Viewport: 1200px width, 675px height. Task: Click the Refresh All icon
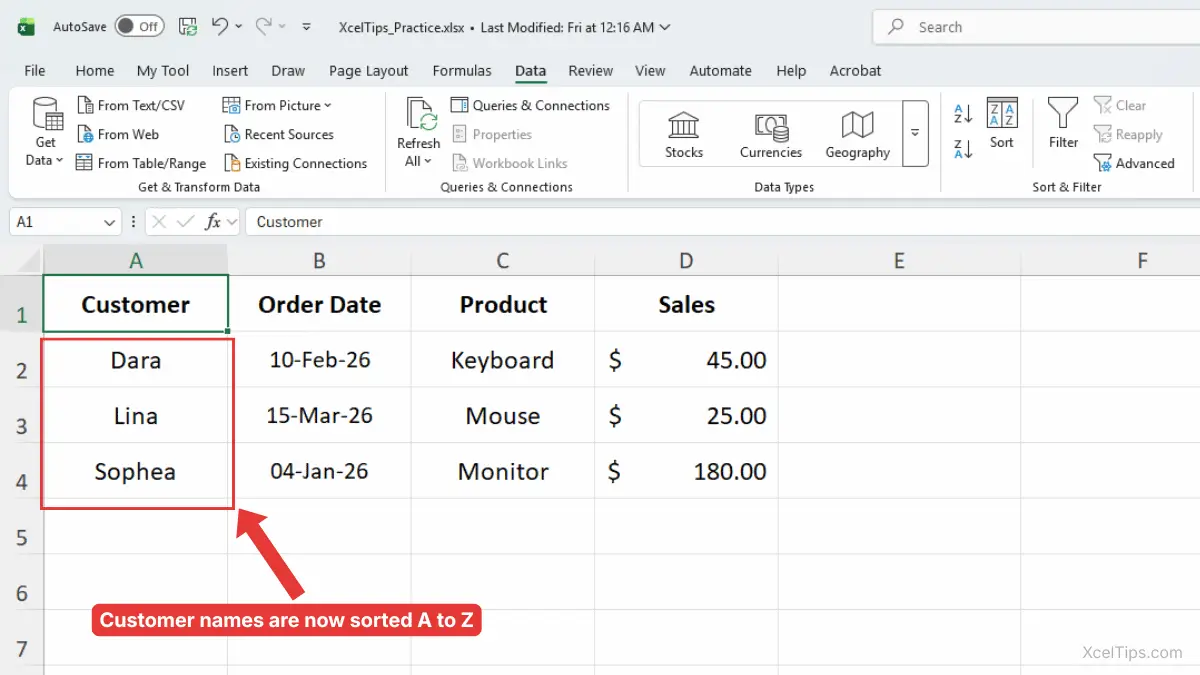coord(421,114)
